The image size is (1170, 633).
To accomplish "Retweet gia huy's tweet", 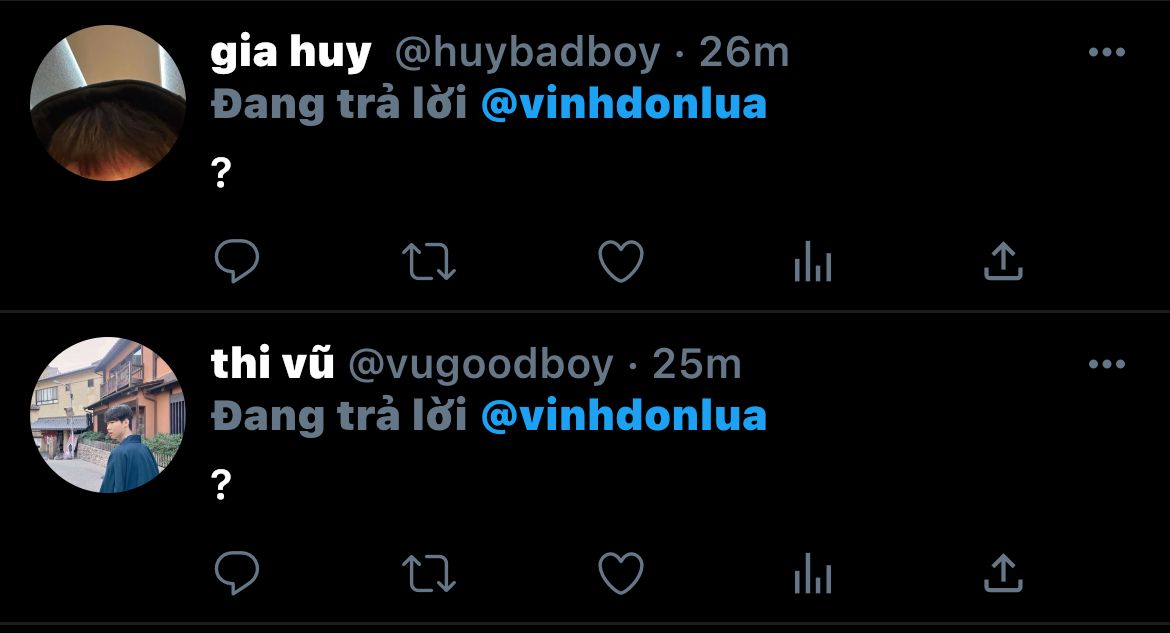I will pos(428,262).
